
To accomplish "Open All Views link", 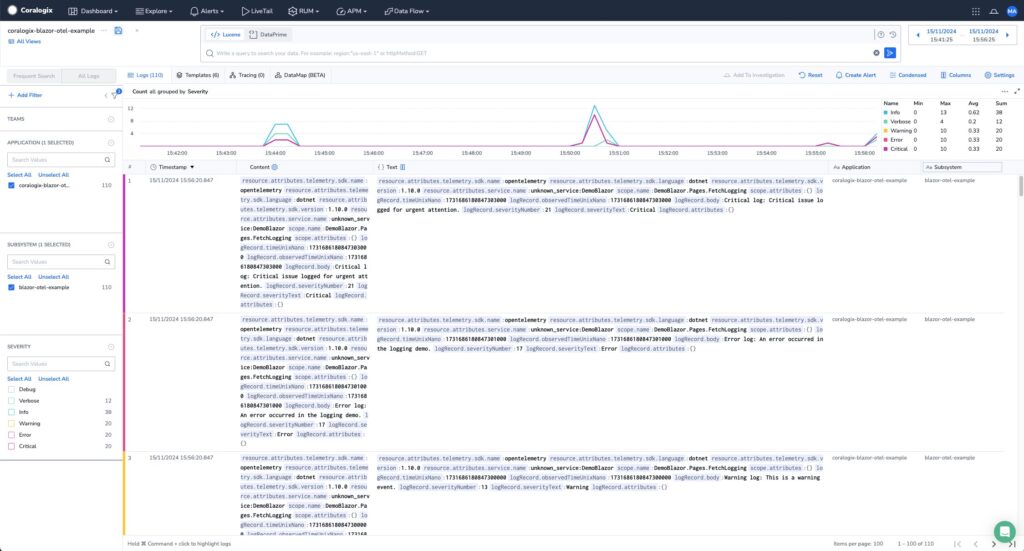I will click(x=25, y=41).
